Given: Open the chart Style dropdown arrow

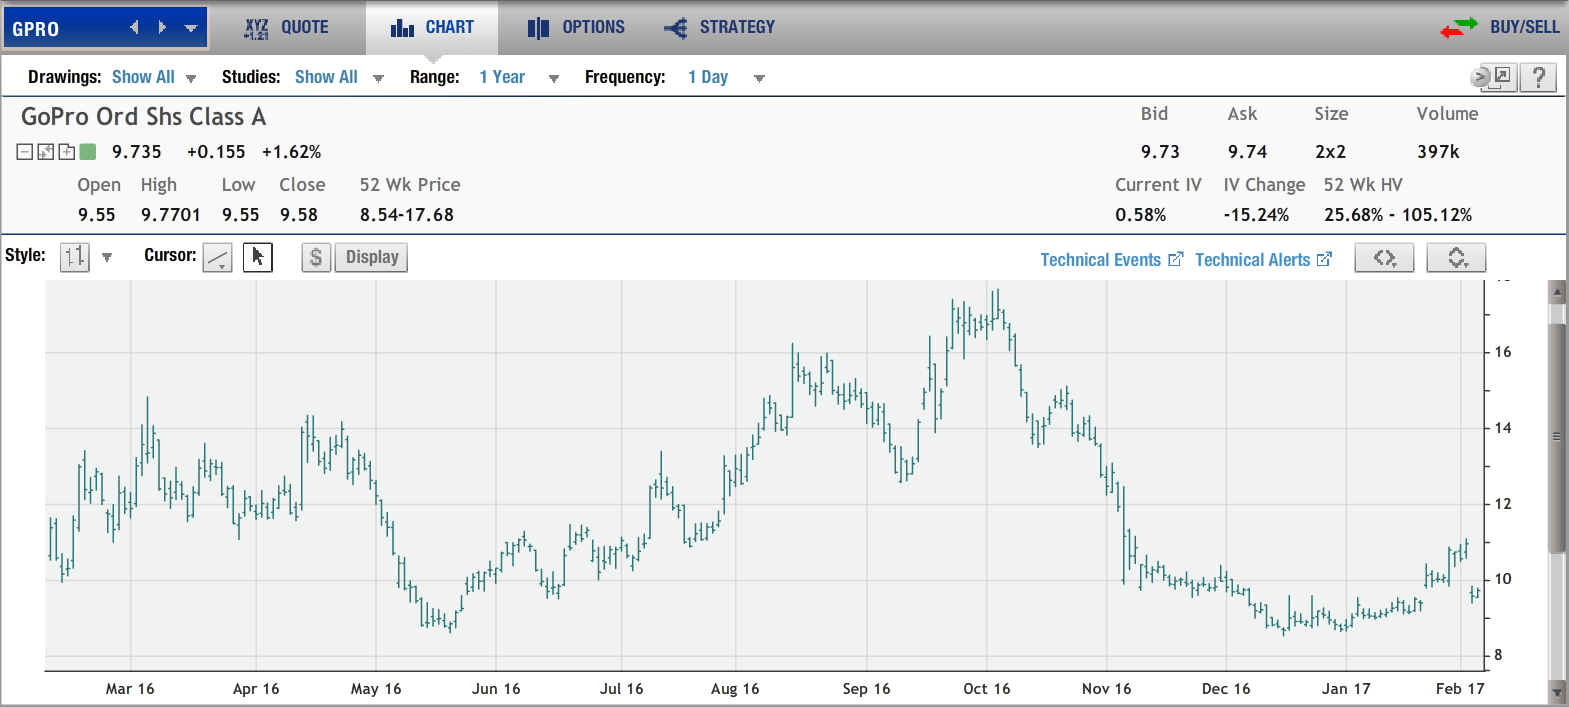Looking at the screenshot, I should pyautogui.click(x=107, y=258).
